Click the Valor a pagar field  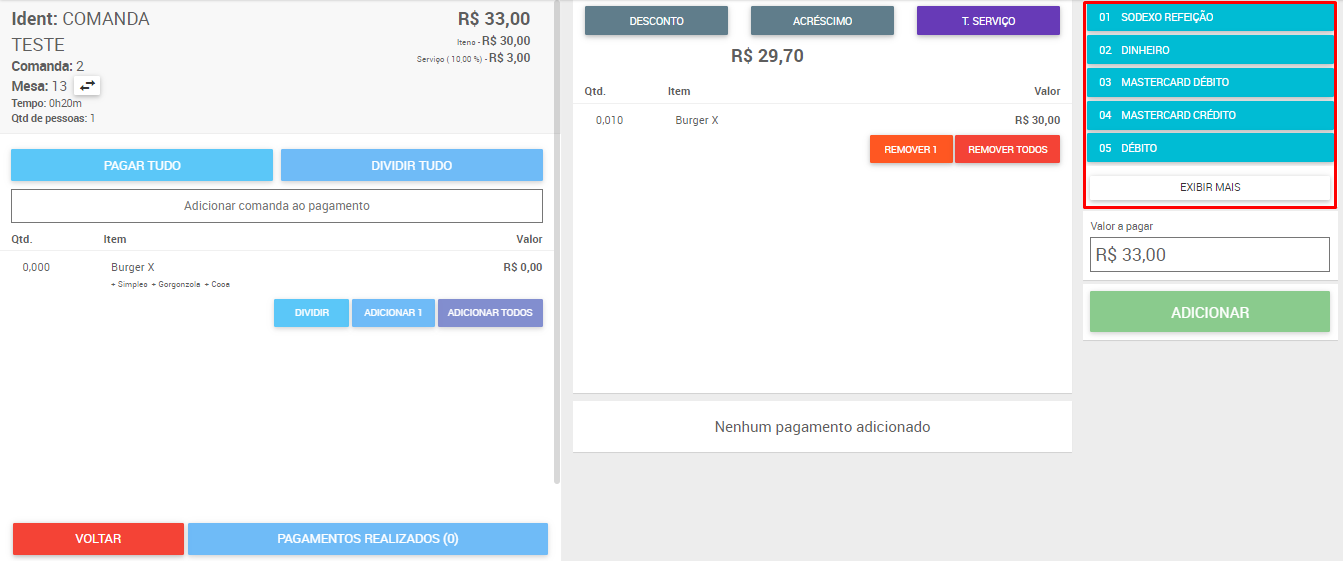point(1210,254)
